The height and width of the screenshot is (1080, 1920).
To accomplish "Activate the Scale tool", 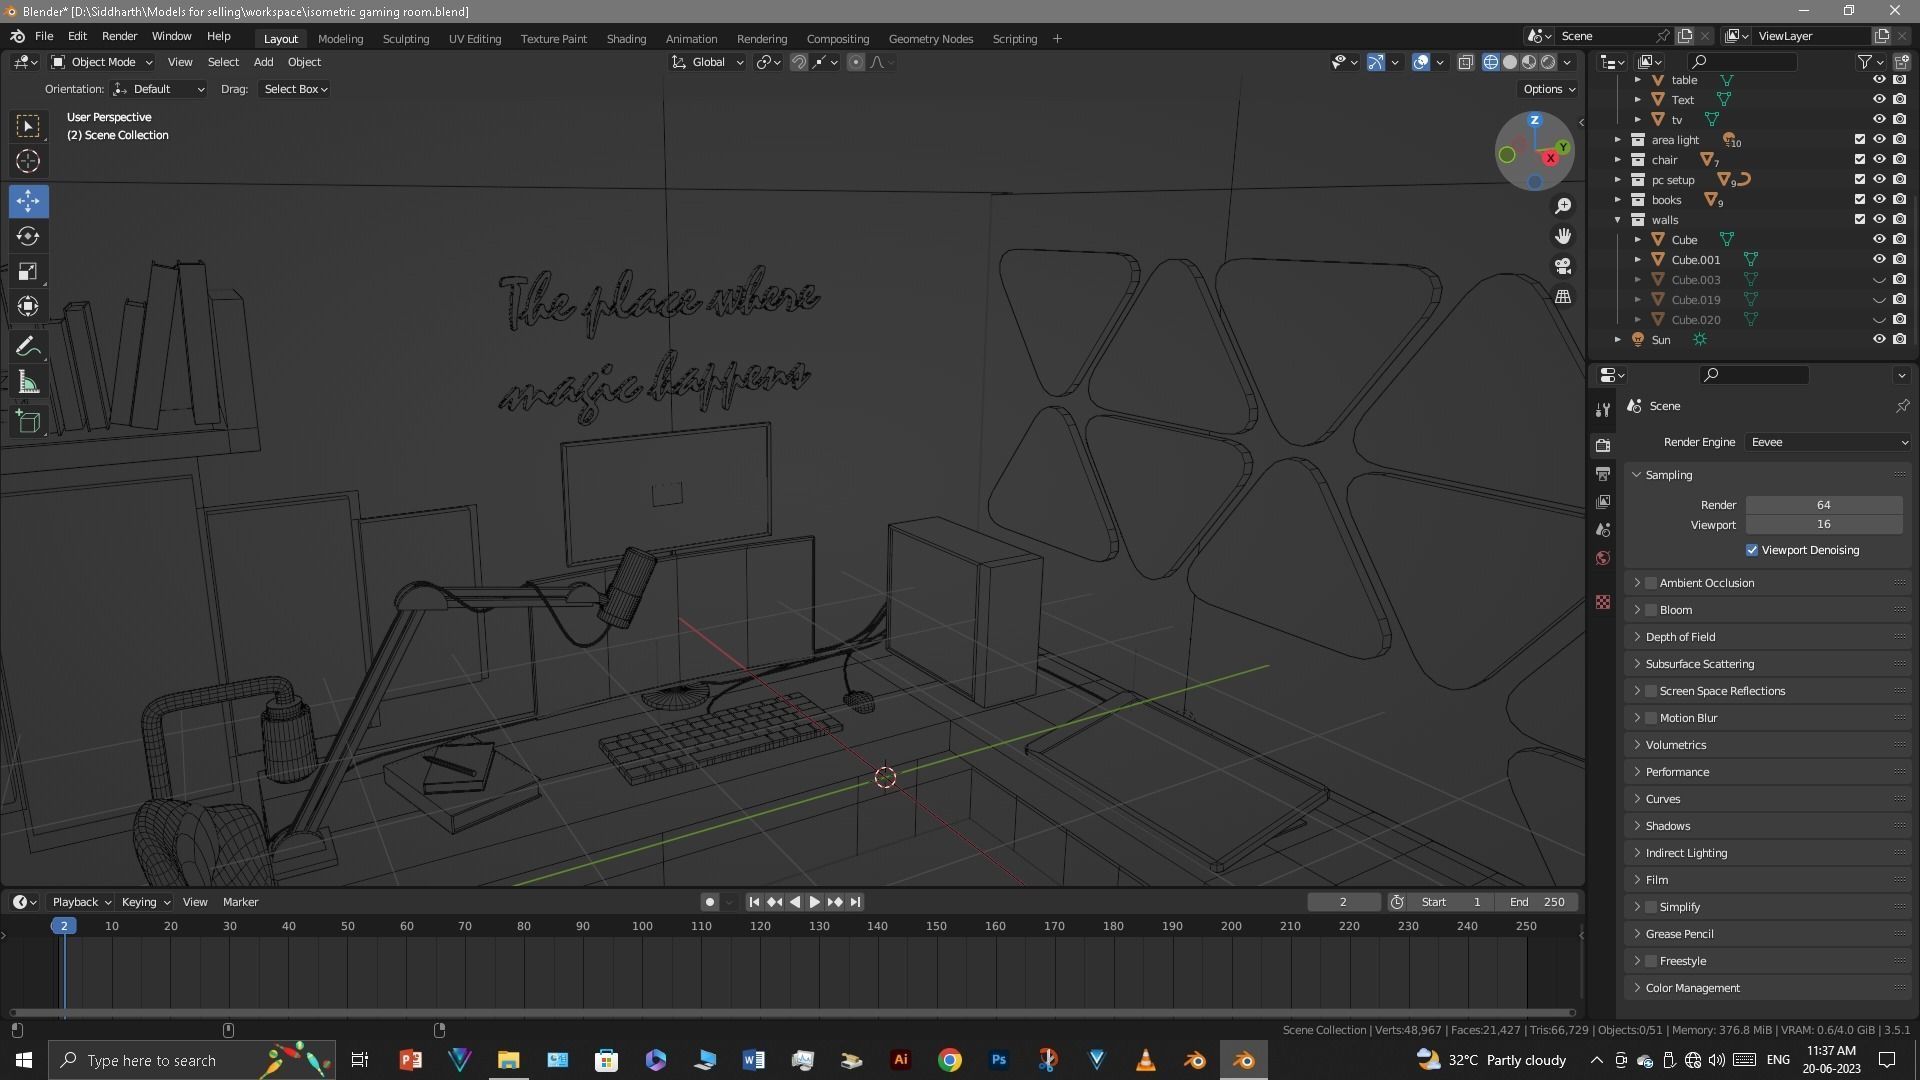I will pyautogui.click(x=28, y=271).
